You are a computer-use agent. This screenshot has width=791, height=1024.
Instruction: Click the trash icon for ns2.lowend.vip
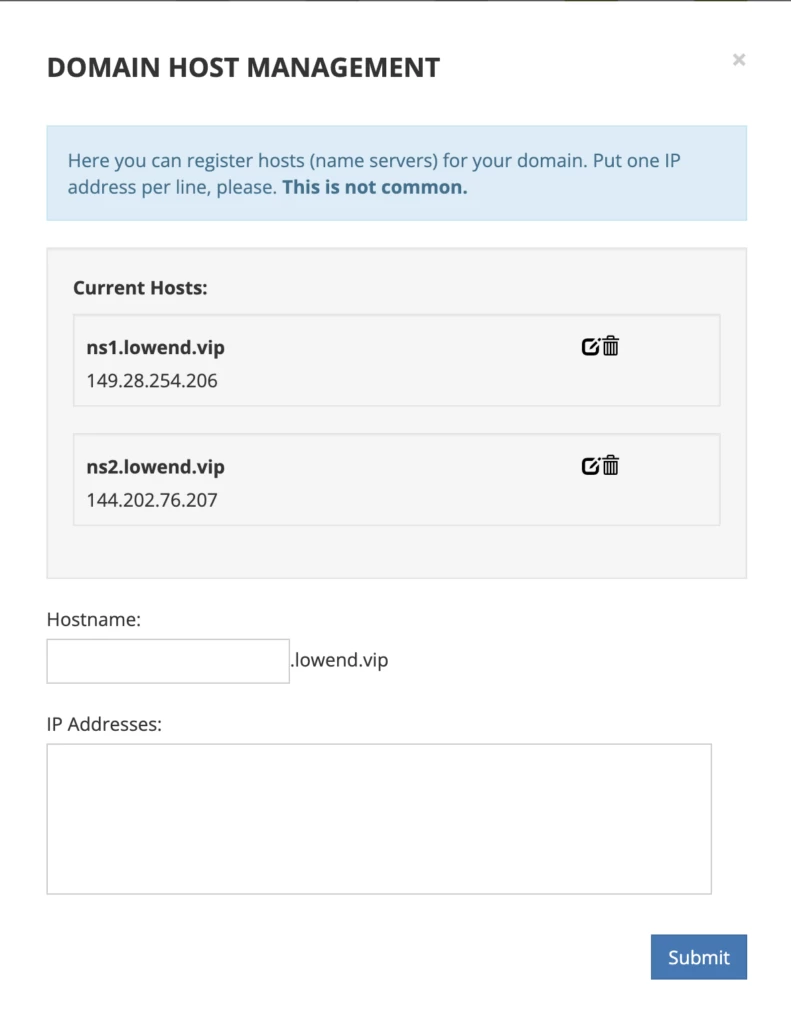(x=611, y=466)
